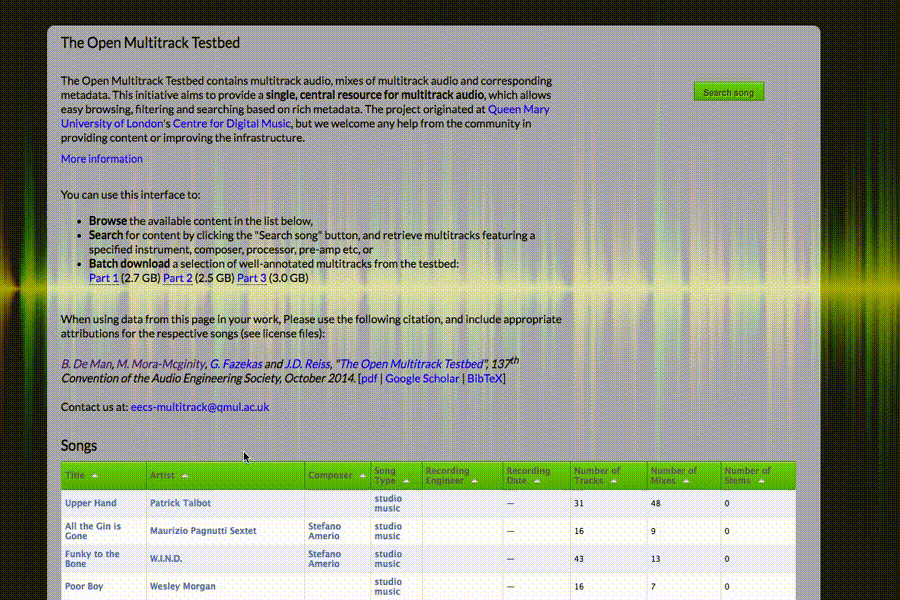Download batch Part 1 link
900x600 pixels.
pyautogui.click(x=104, y=278)
